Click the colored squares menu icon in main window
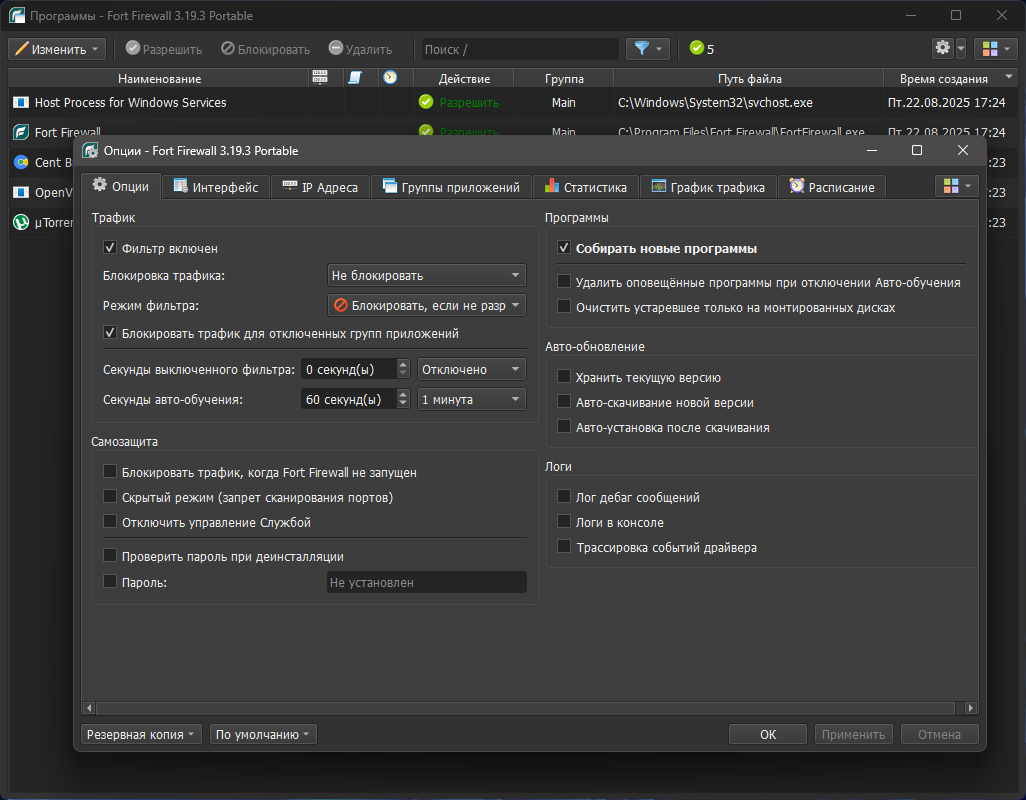 pyautogui.click(x=990, y=49)
